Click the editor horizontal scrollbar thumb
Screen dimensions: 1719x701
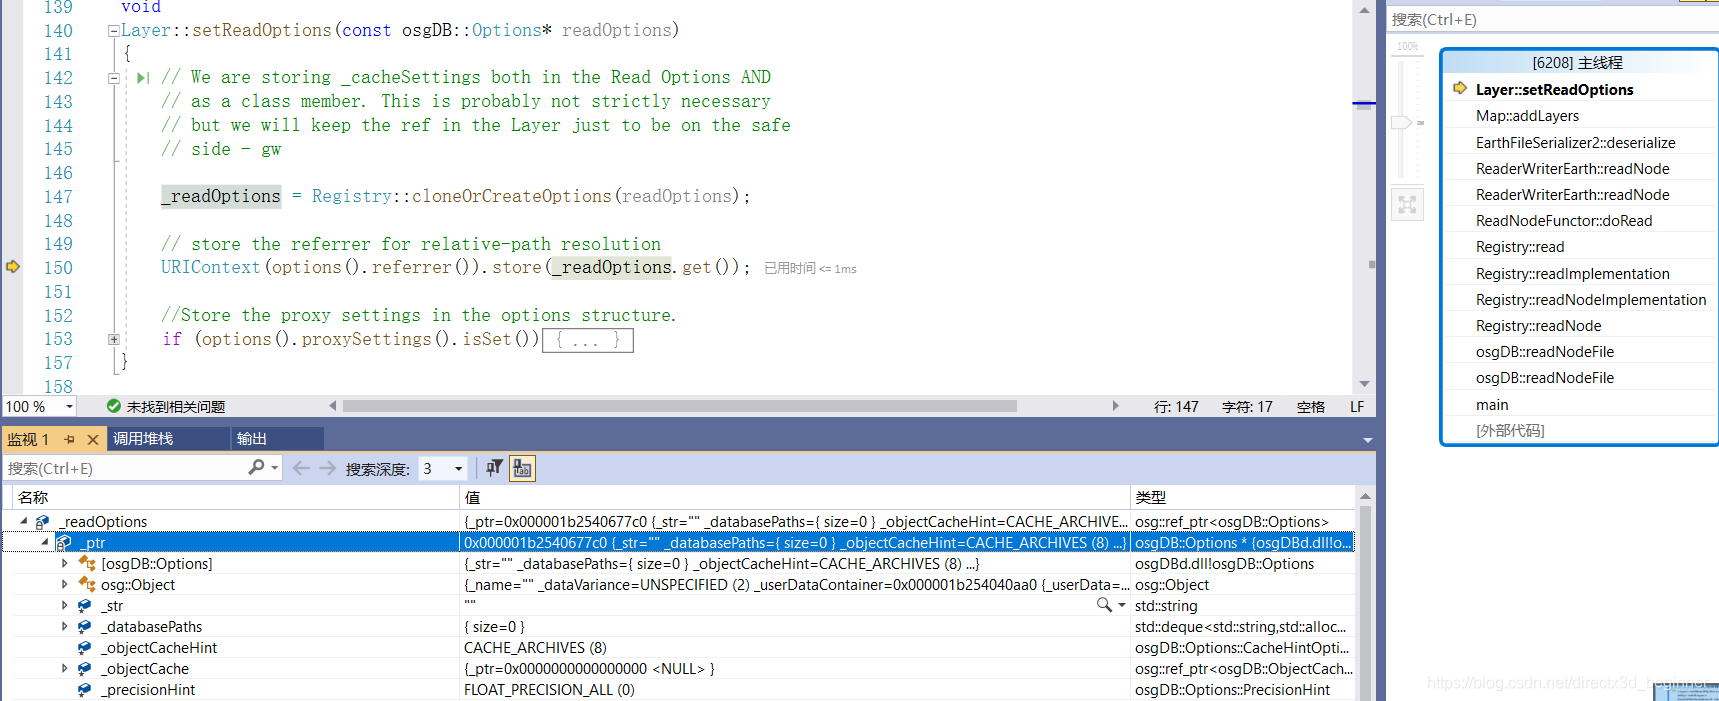click(680, 406)
